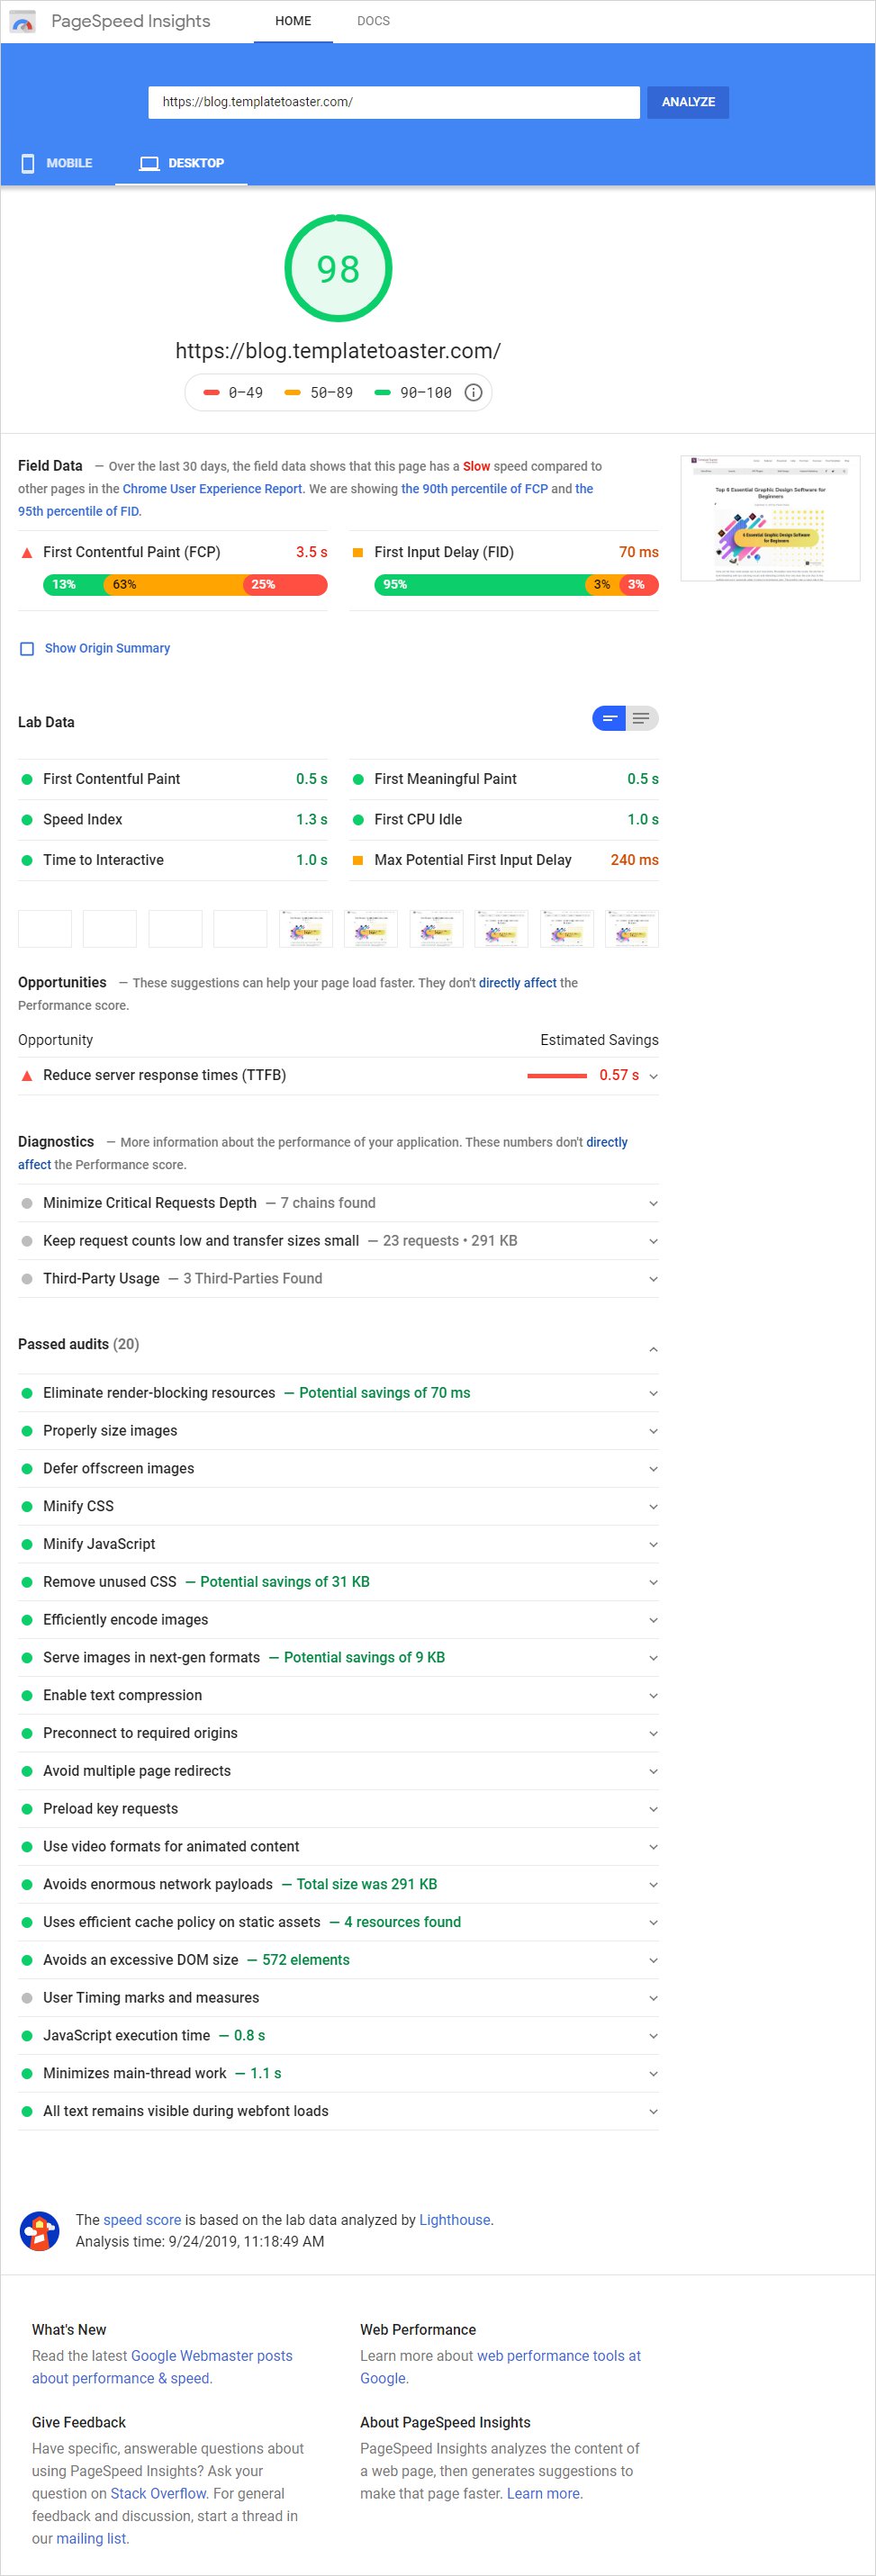Click the first filmstrip loading thumbnail
This screenshot has height=2576, width=876.
[44, 928]
